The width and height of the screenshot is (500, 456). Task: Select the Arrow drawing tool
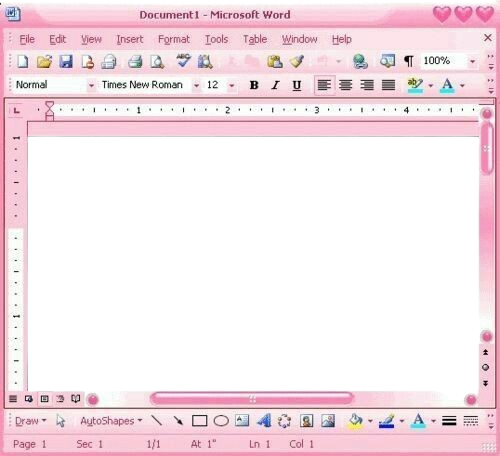(x=178, y=421)
